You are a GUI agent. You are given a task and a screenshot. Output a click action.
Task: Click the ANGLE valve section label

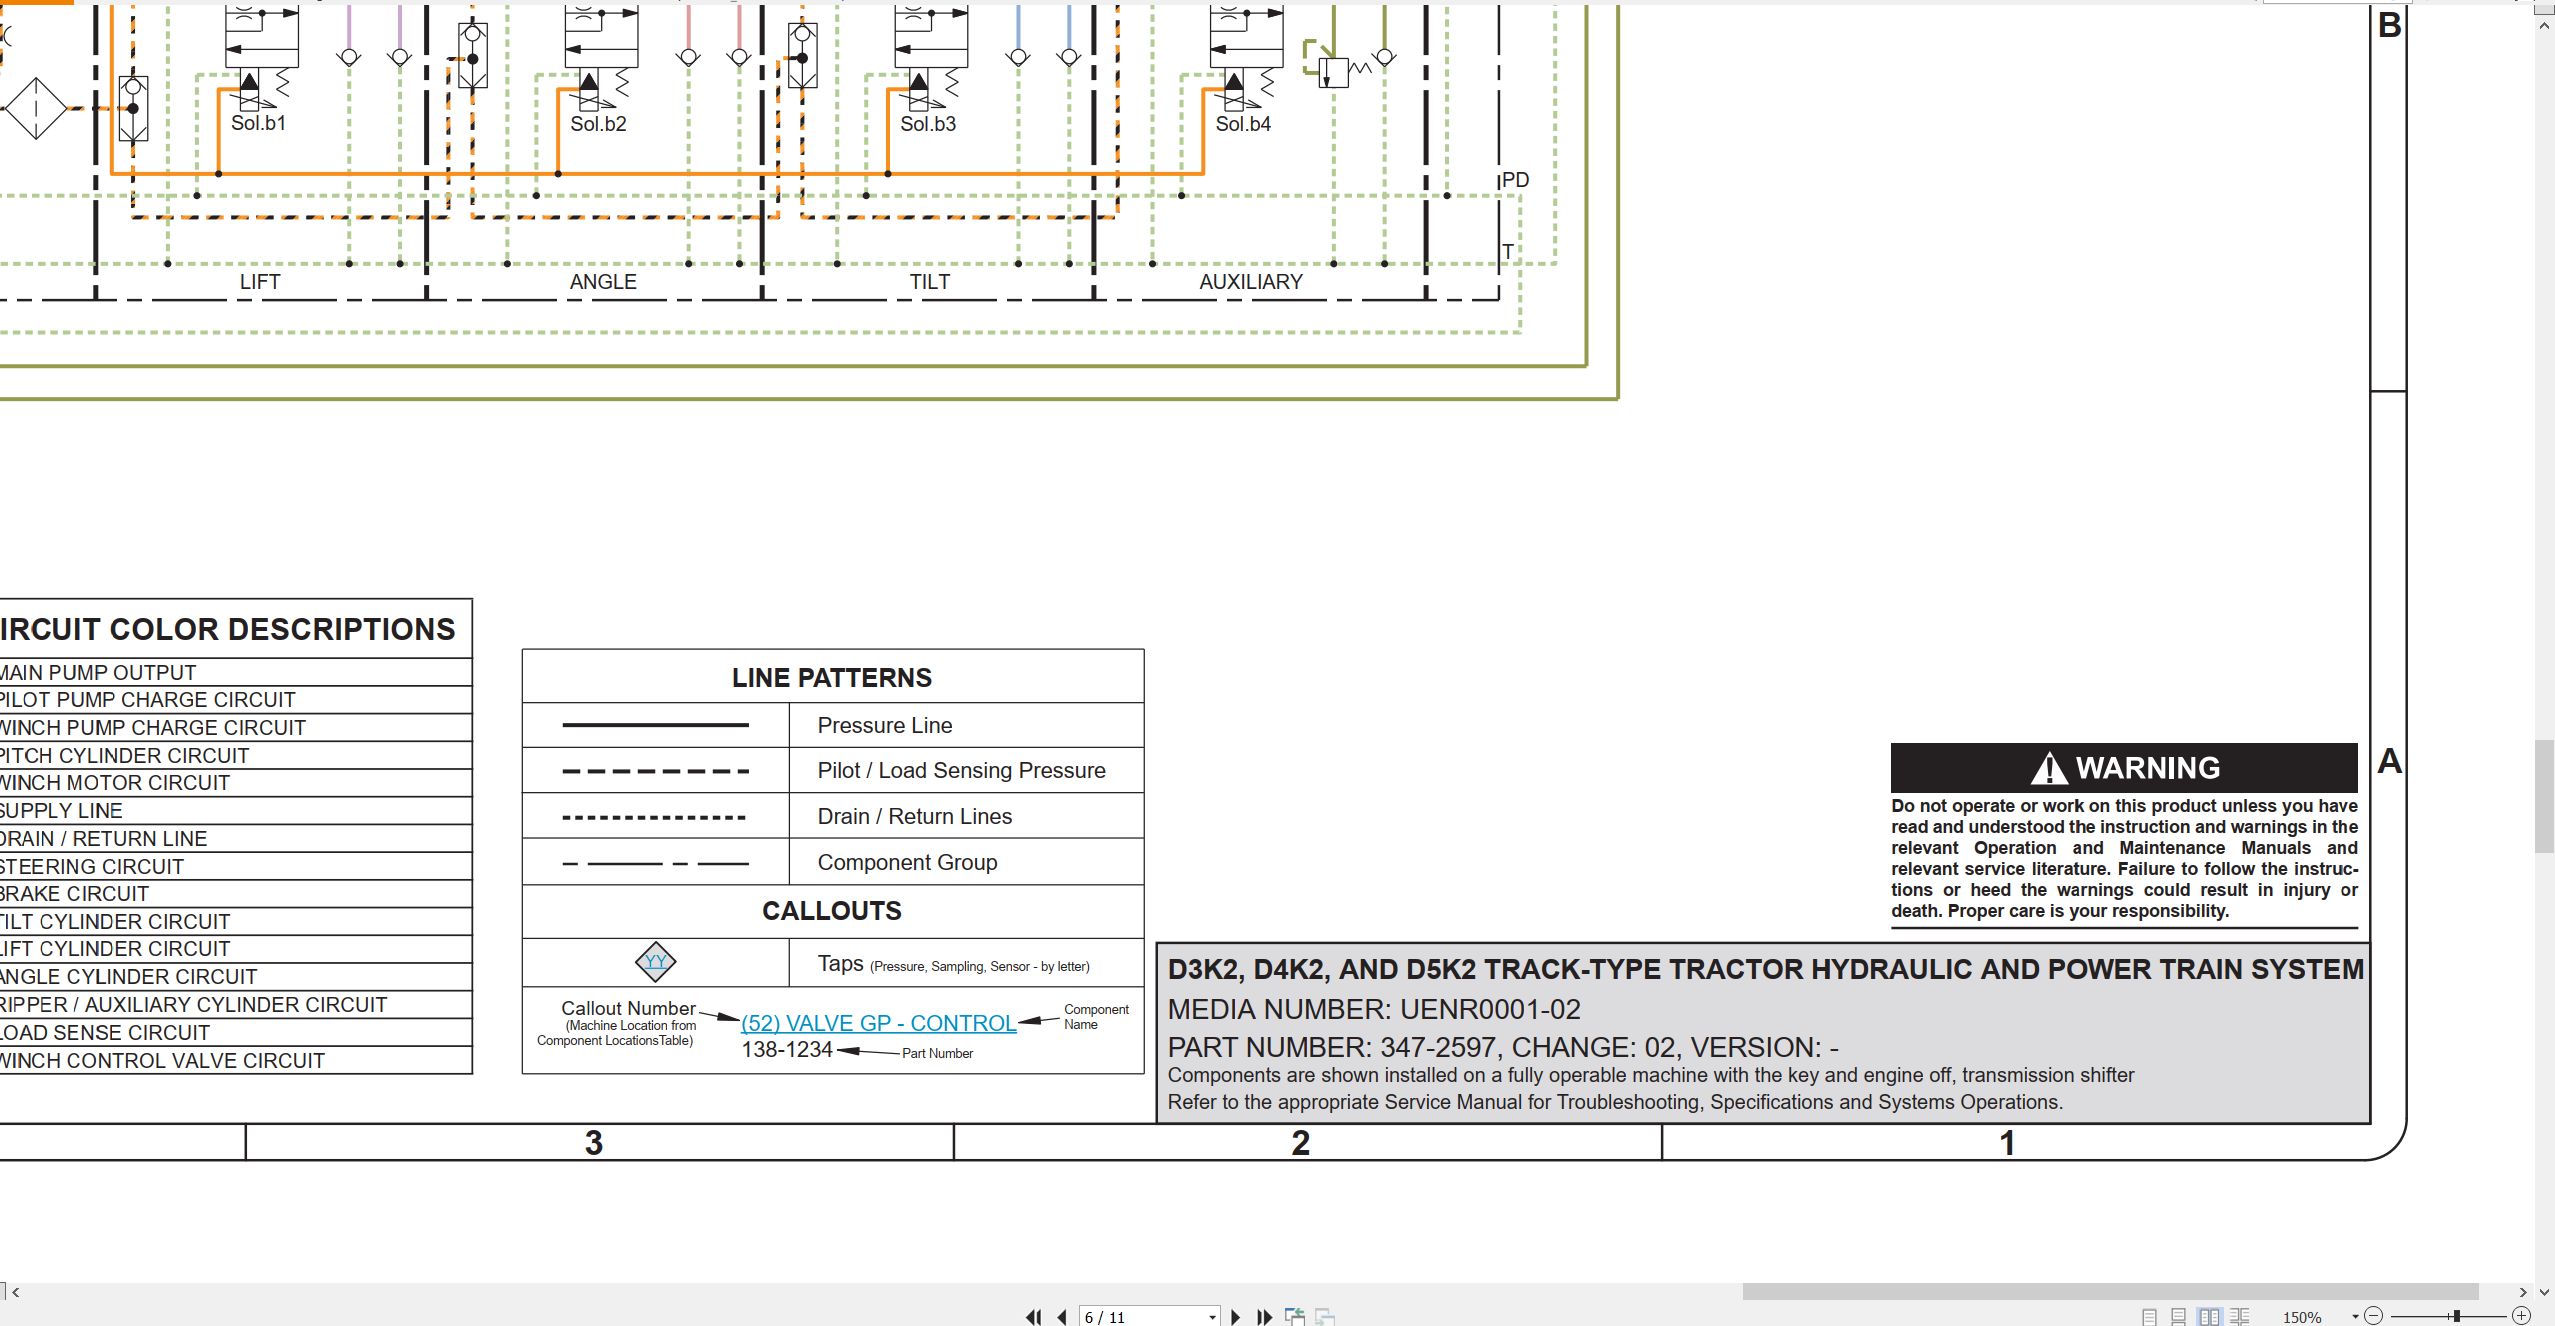(x=603, y=282)
